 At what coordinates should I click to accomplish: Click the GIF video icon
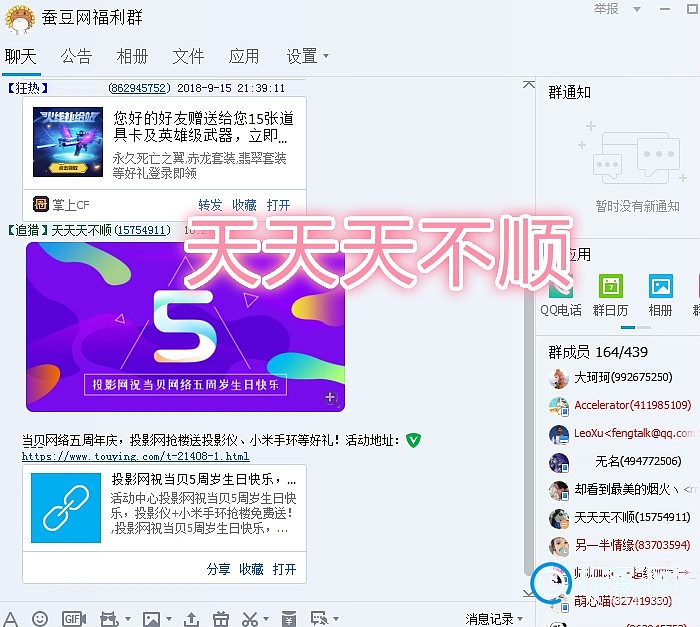[74, 619]
